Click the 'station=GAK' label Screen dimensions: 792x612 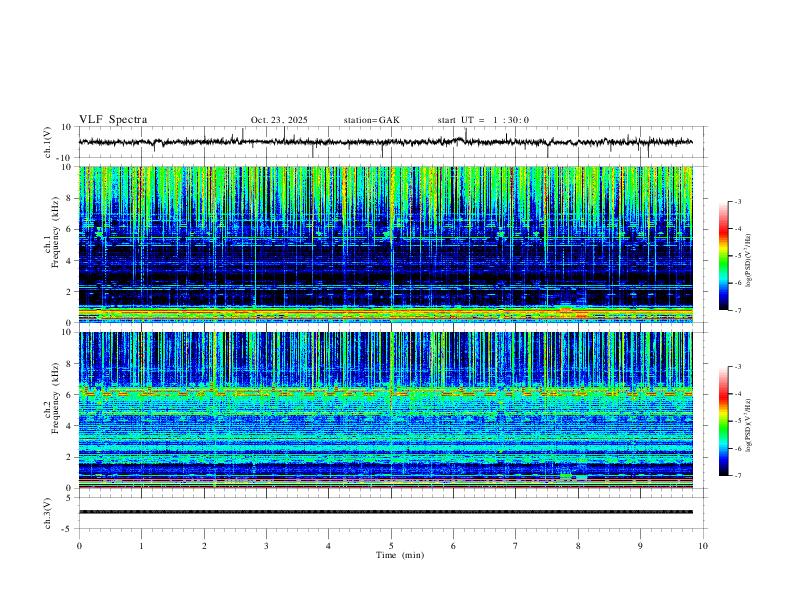coord(371,120)
